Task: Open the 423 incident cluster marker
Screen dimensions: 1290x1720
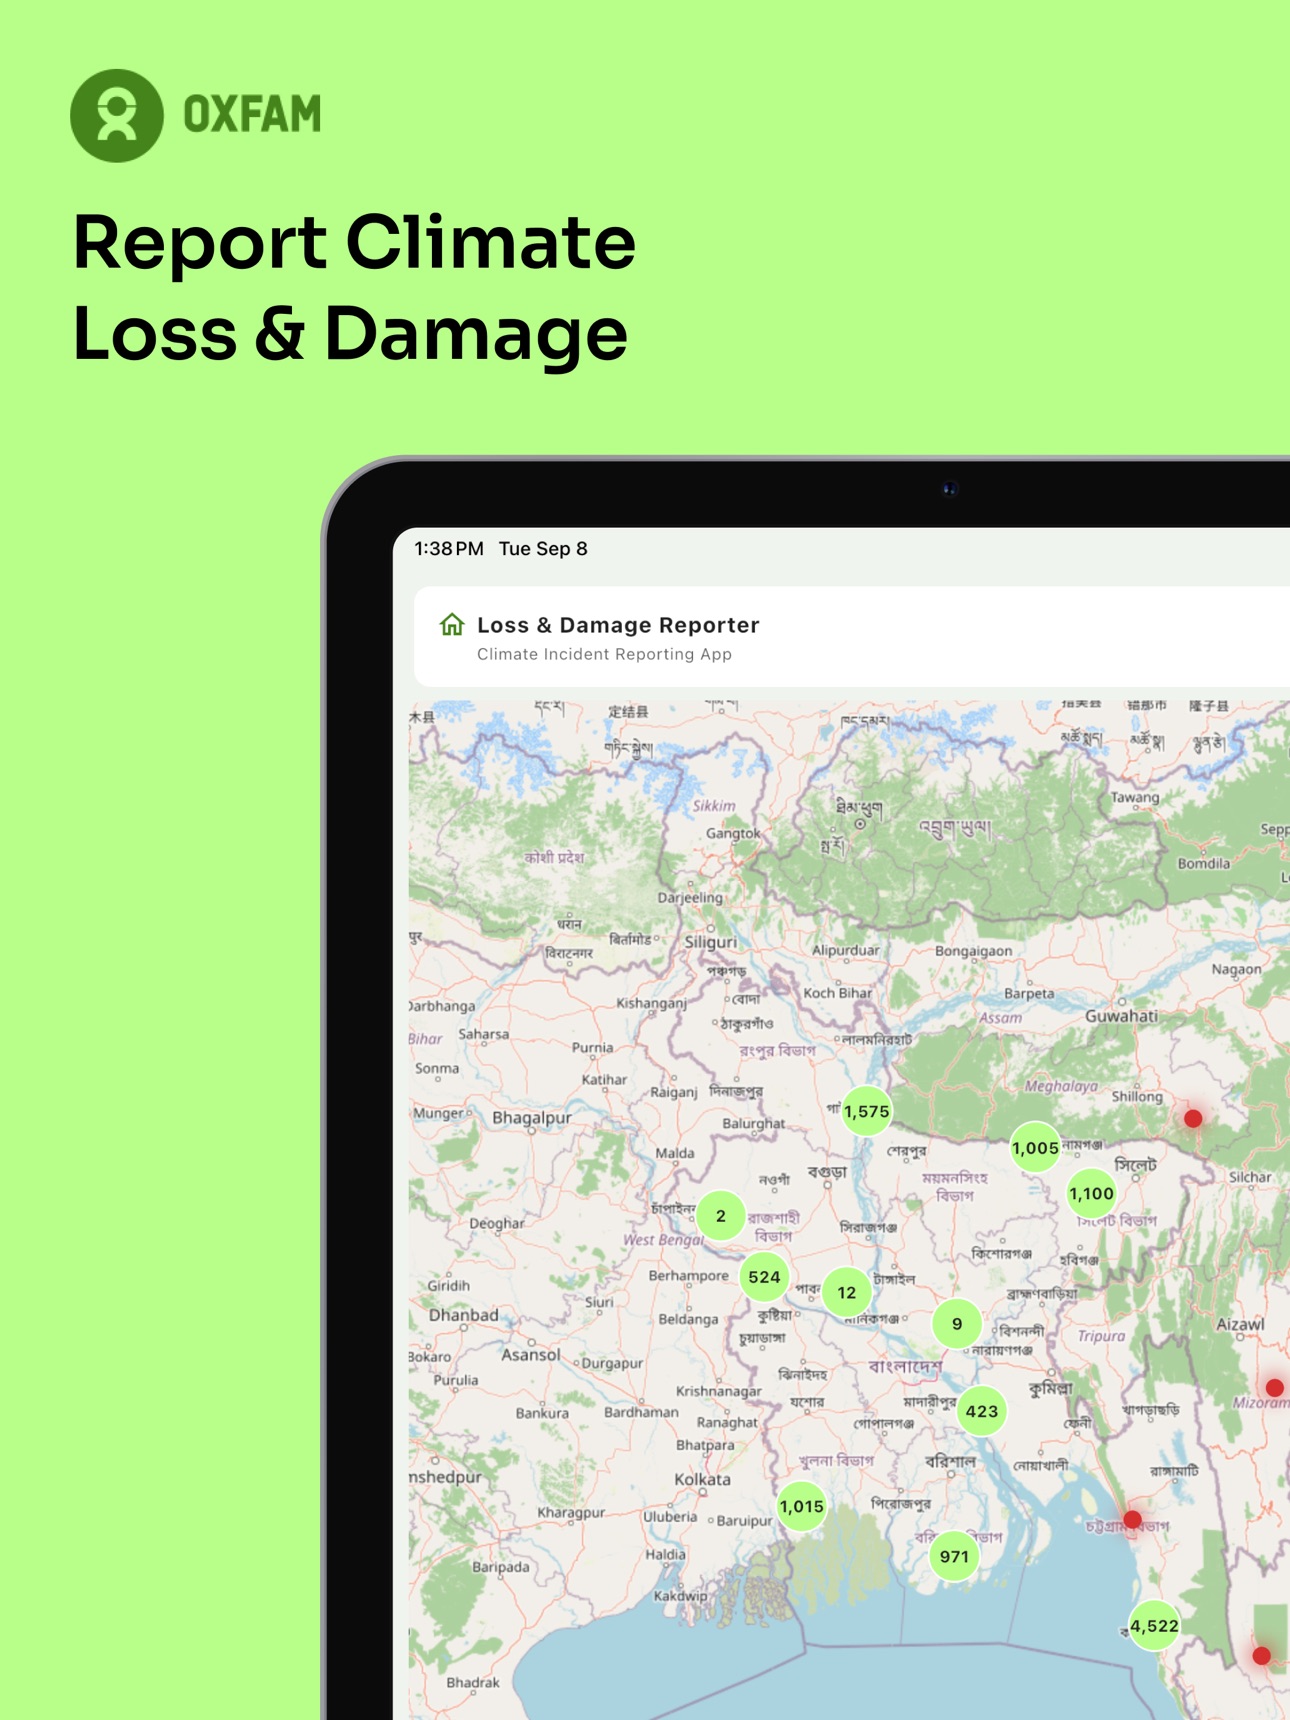Action: tap(982, 1411)
